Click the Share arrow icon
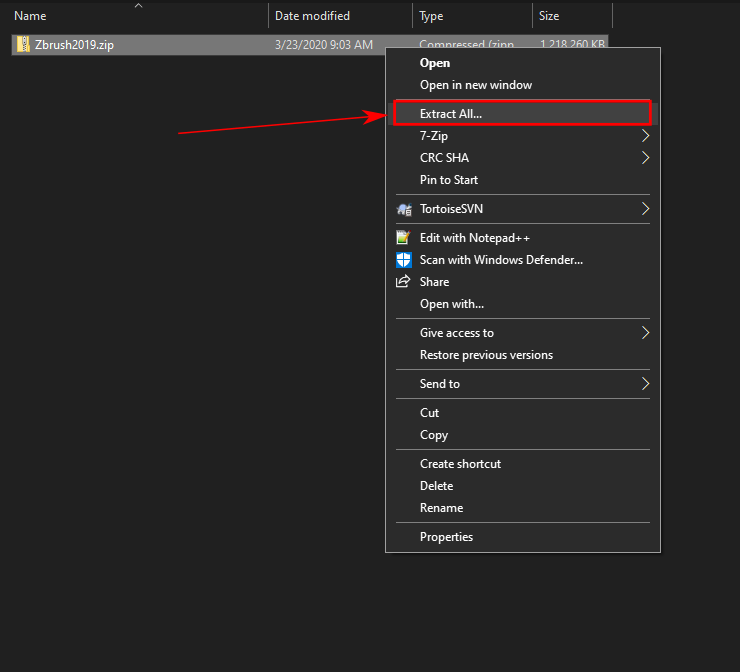This screenshot has width=740, height=672. [x=403, y=282]
